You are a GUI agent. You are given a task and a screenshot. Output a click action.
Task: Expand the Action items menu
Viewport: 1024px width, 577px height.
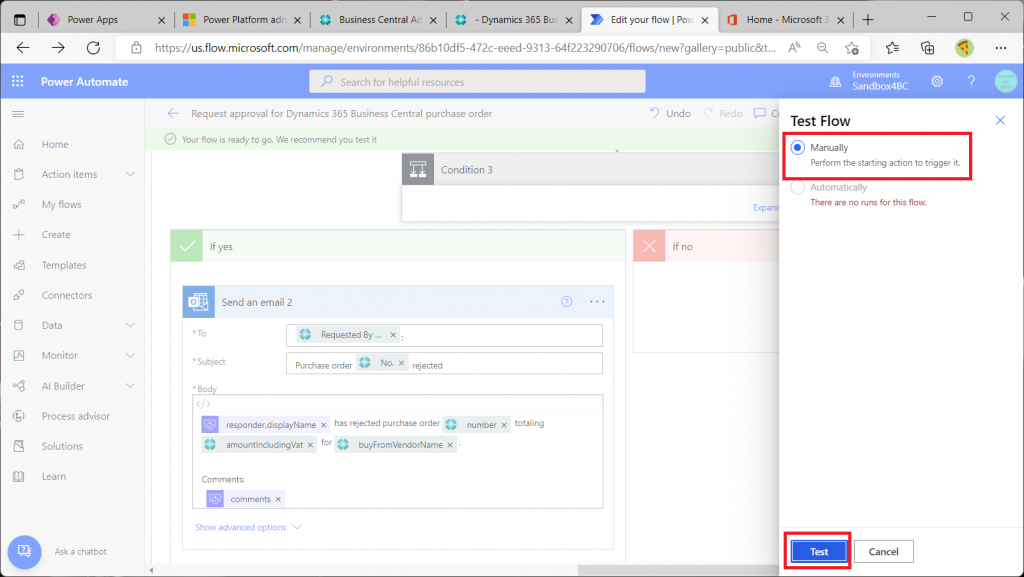tap(130, 174)
